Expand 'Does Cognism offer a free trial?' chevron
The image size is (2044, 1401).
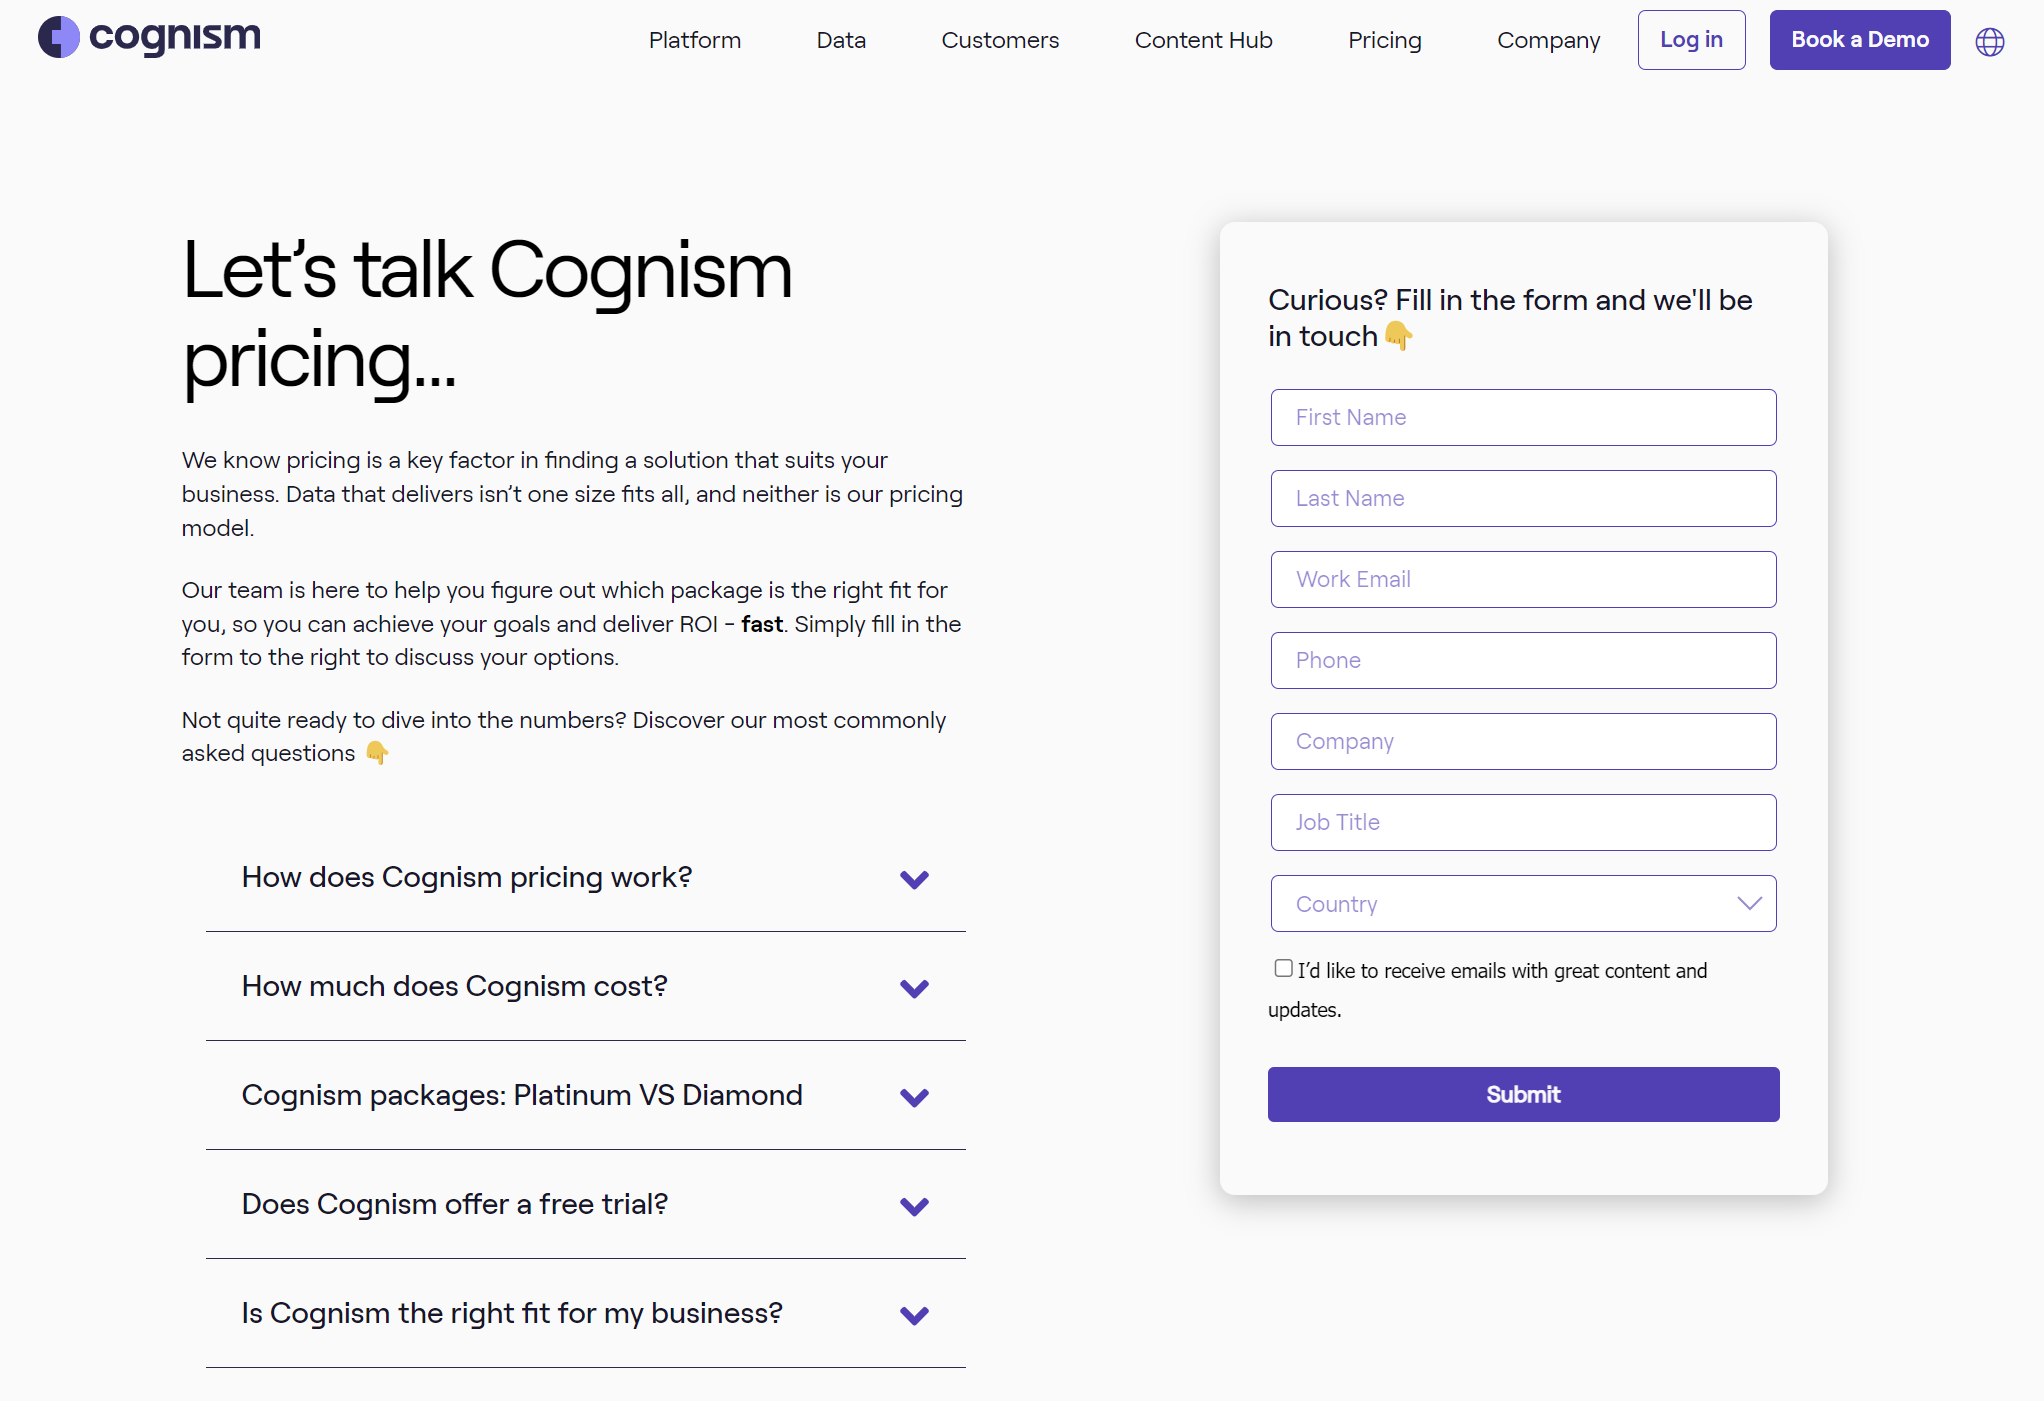pyautogui.click(x=914, y=1206)
